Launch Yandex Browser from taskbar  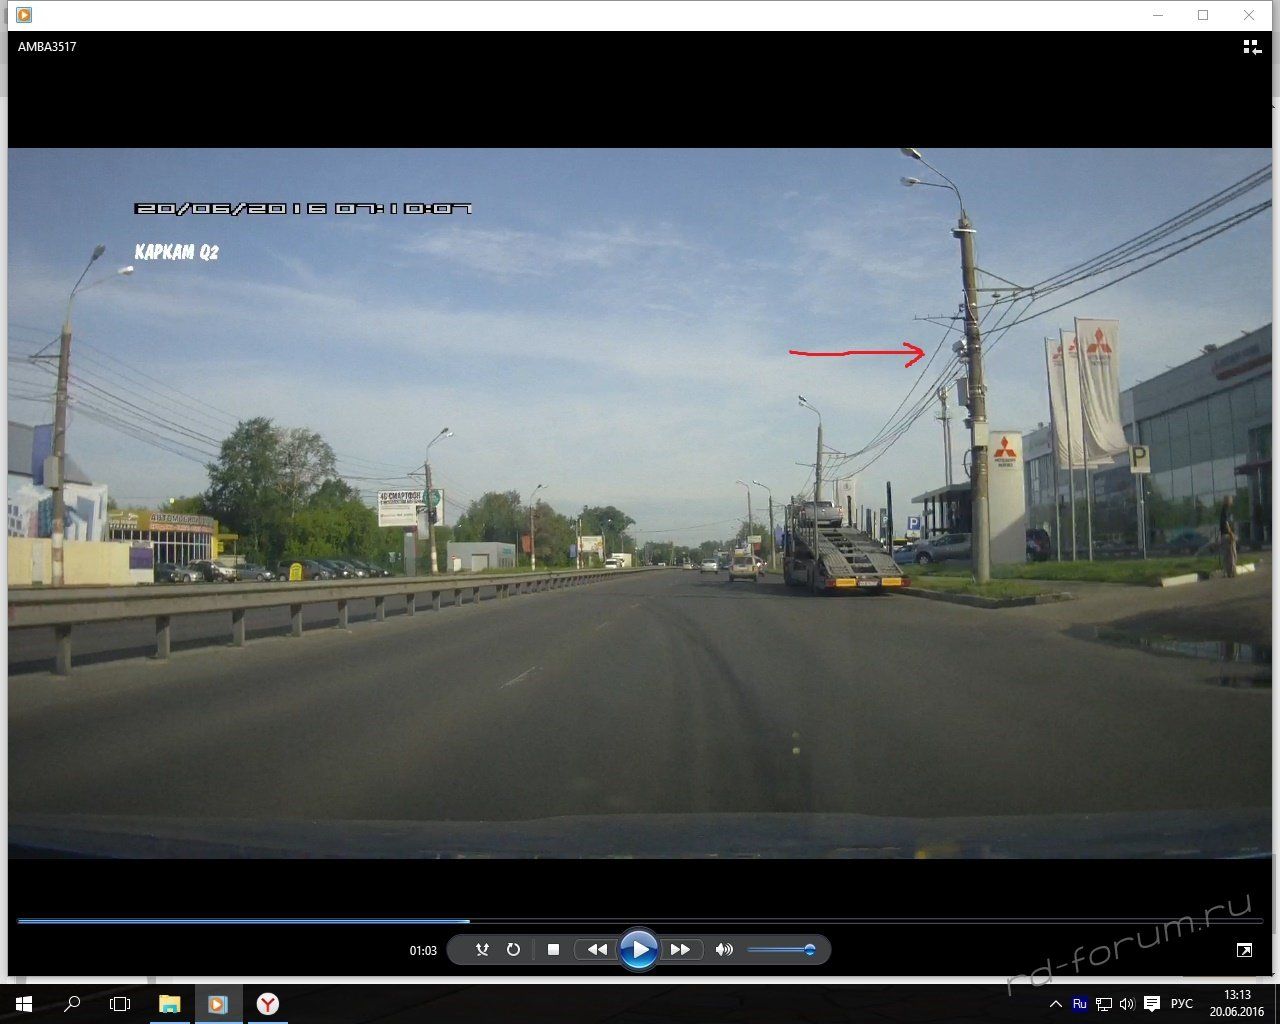tap(267, 1004)
